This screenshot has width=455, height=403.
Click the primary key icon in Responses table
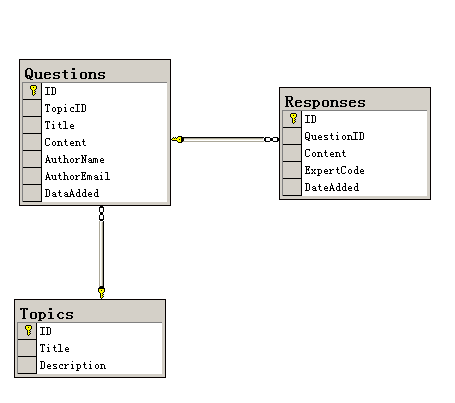click(293, 118)
